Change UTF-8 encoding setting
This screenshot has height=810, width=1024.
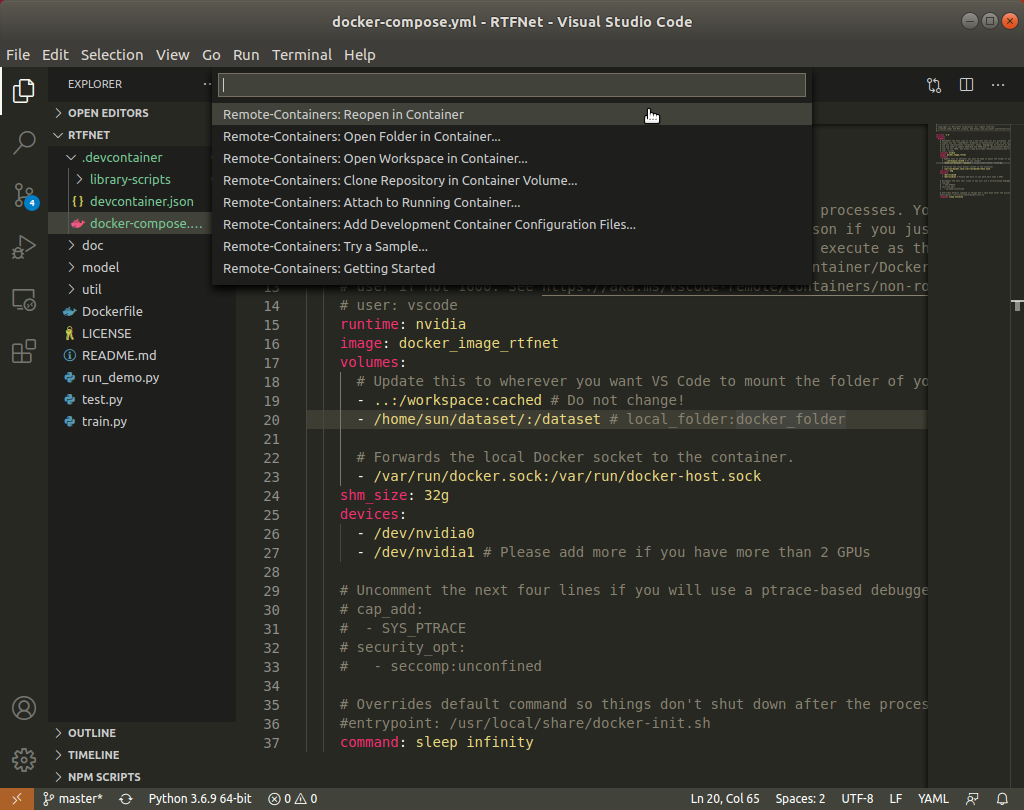tap(857, 799)
